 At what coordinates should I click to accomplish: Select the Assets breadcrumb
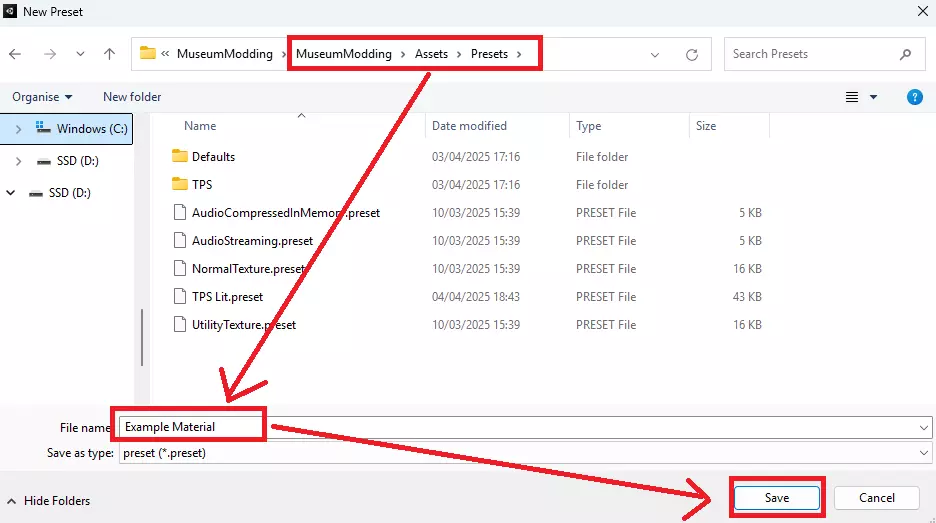click(431, 54)
